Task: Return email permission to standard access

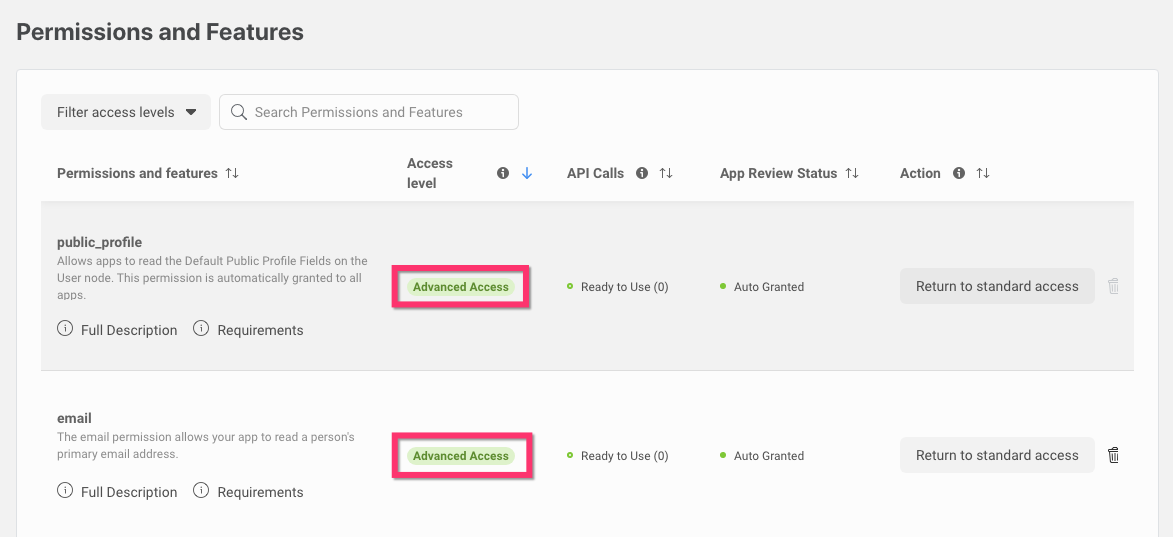Action: (997, 455)
